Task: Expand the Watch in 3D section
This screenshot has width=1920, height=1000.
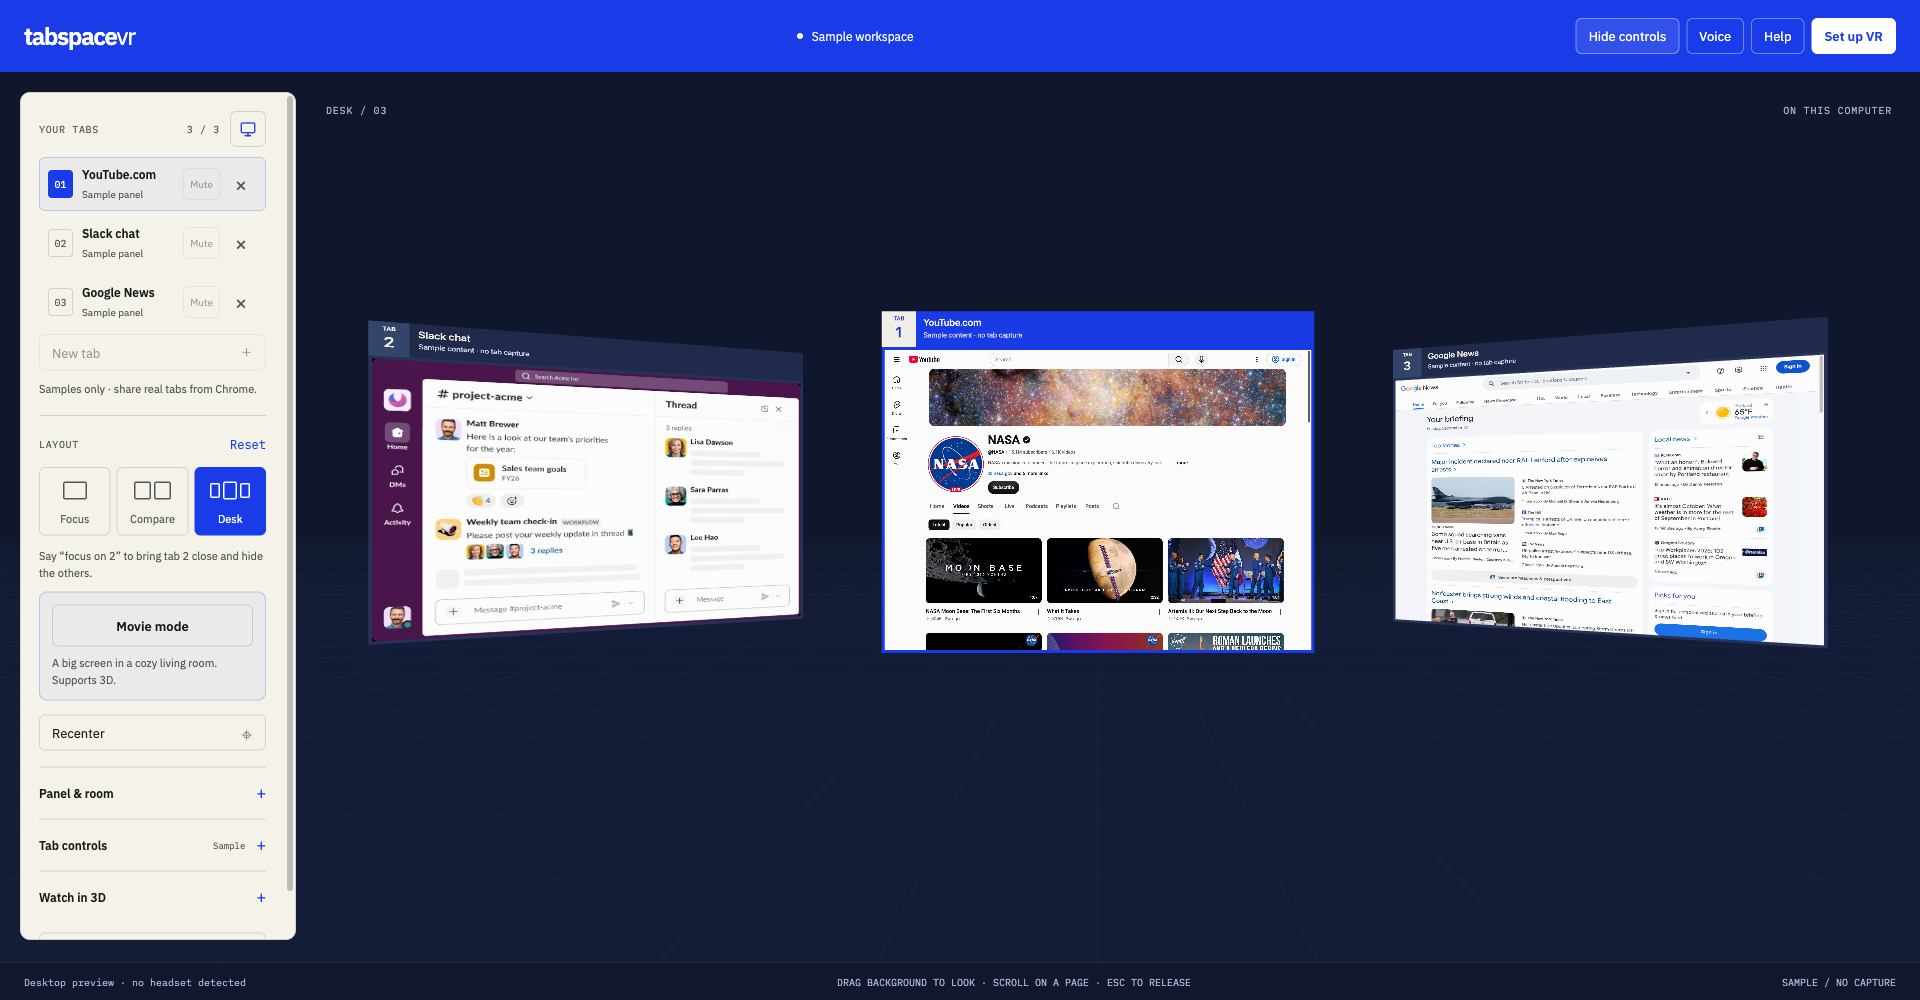Action: 152,898
